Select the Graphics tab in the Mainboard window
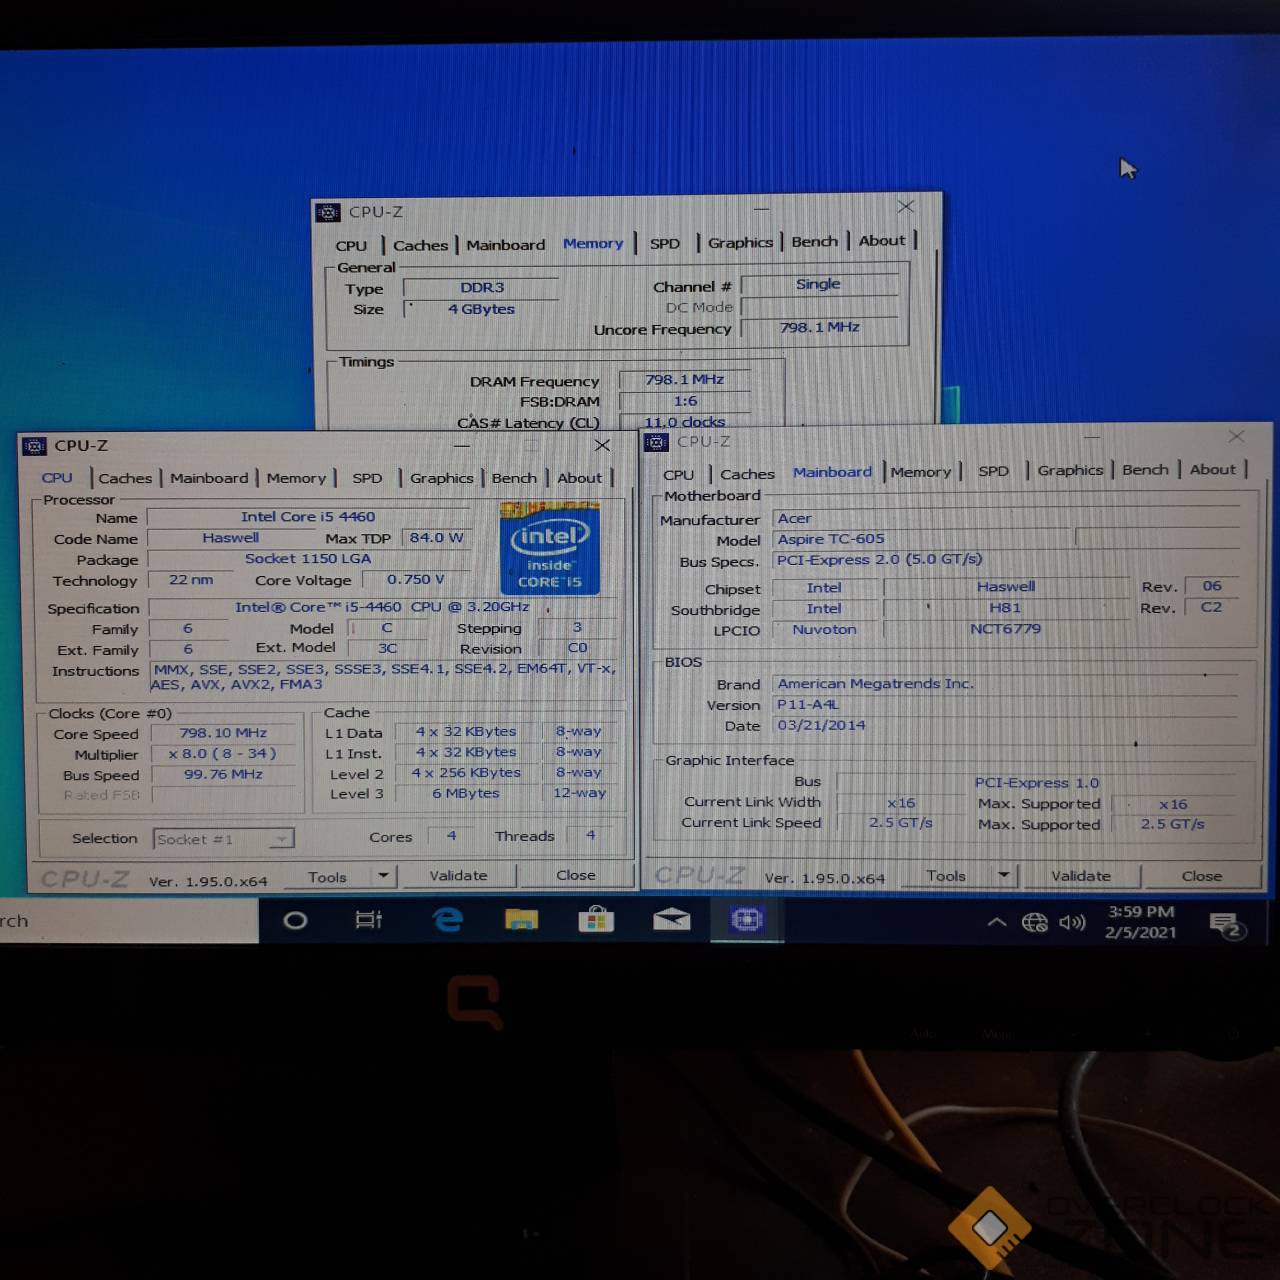Image resolution: width=1280 pixels, height=1280 pixels. [1070, 470]
